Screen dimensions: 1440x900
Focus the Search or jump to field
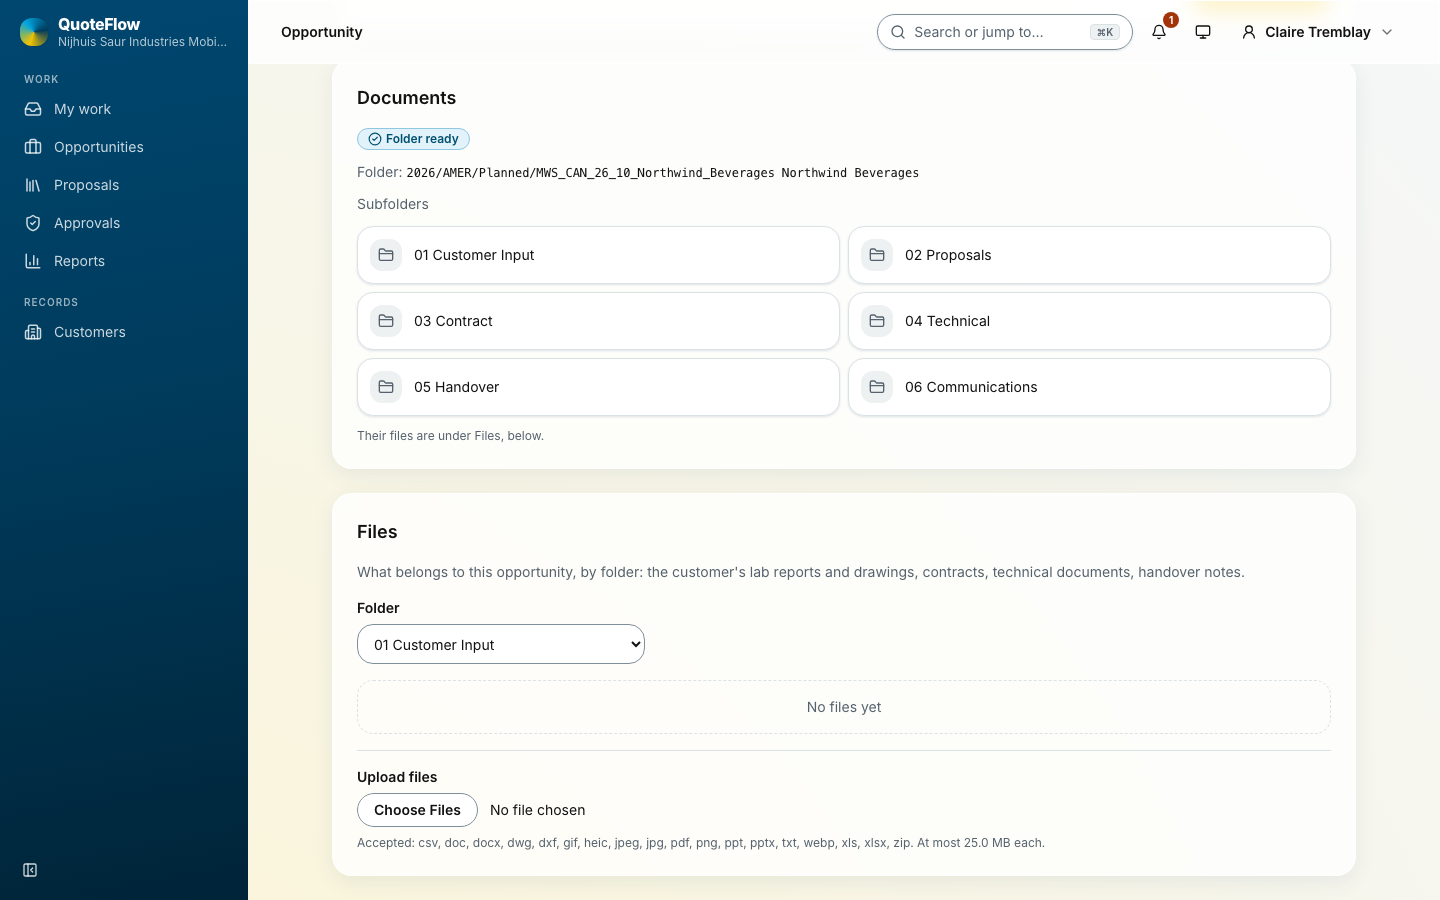point(1004,32)
